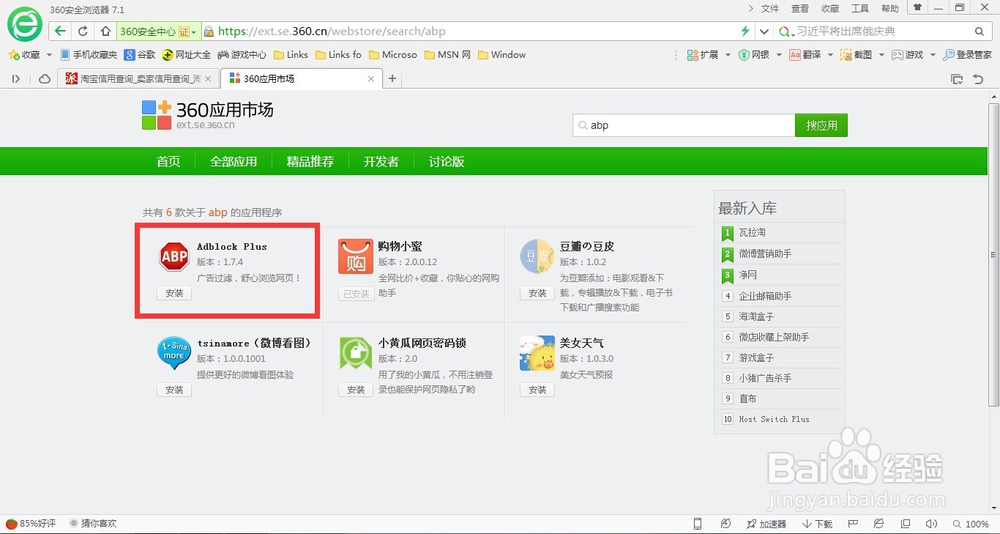Click the green 搜应用 button
The width and height of the screenshot is (1000, 534).
821,125
